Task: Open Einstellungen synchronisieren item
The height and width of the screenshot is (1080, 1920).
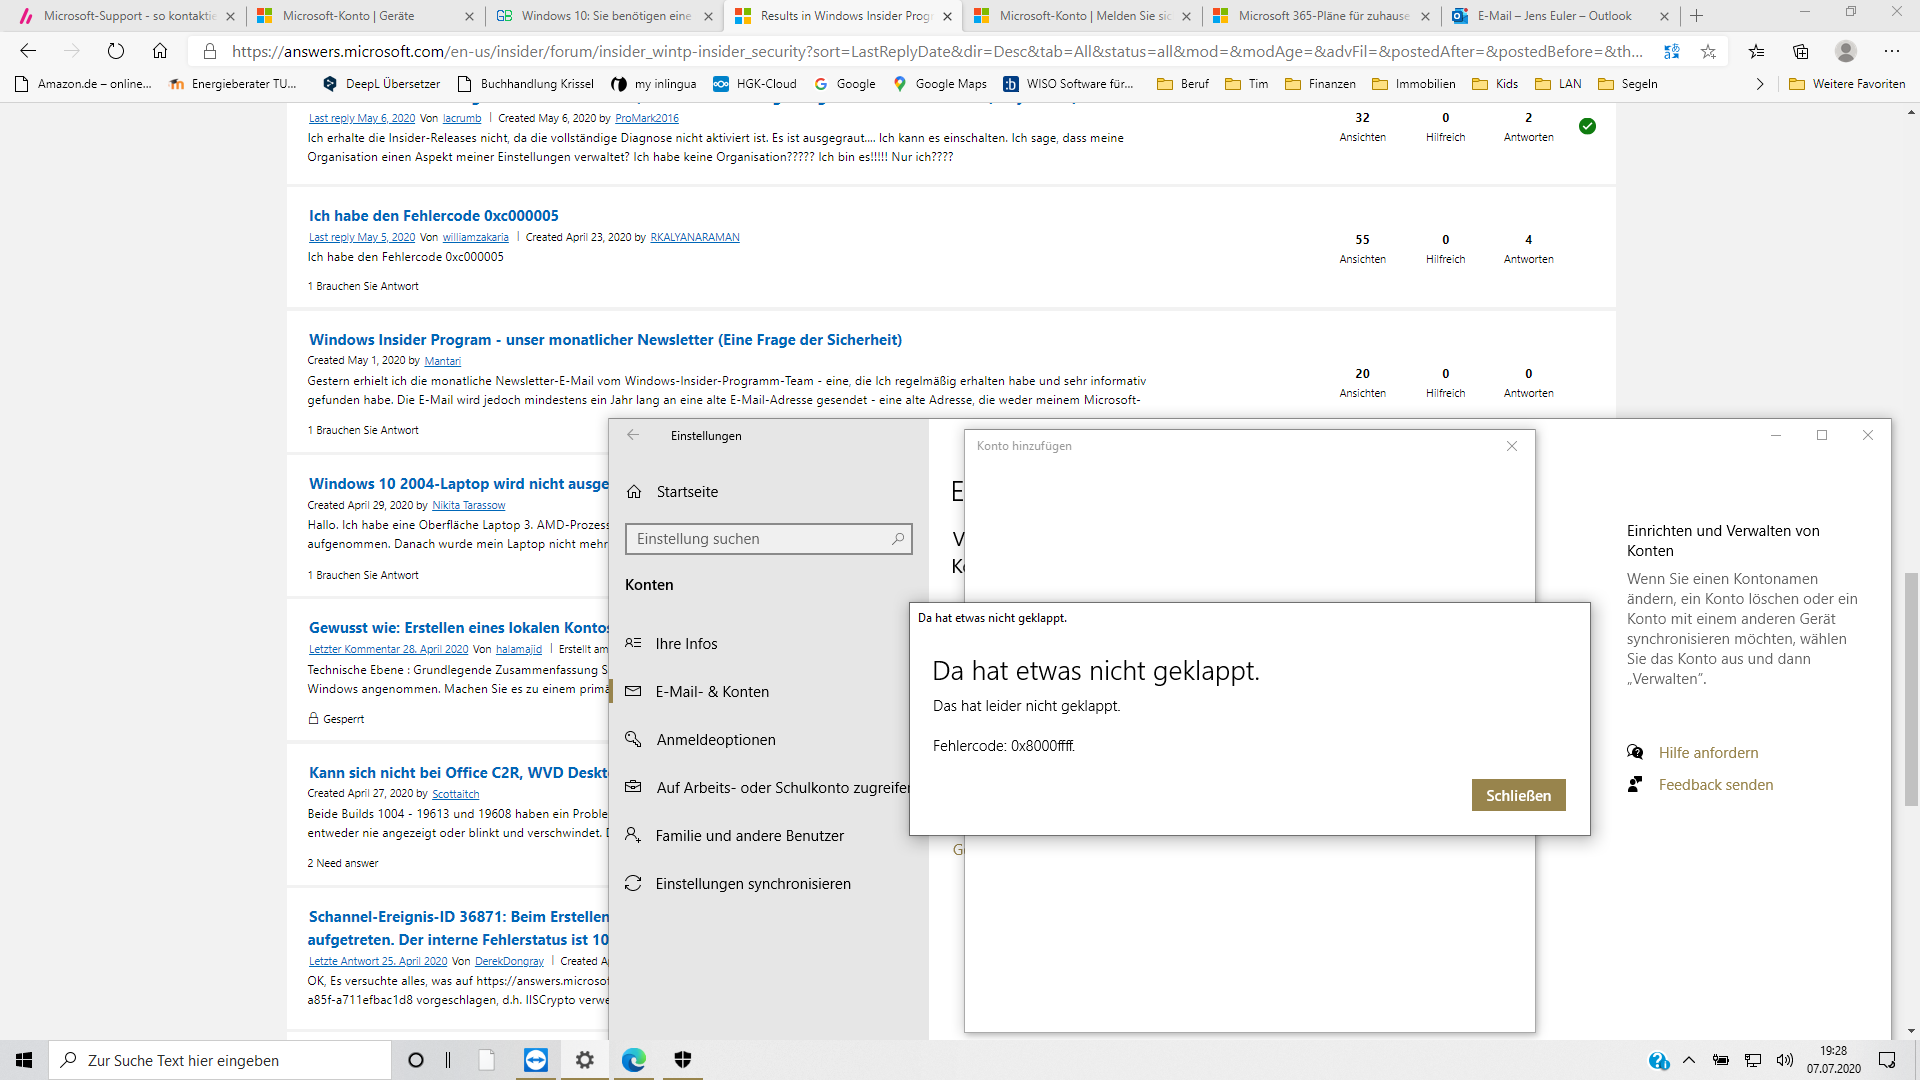Action: click(x=753, y=883)
